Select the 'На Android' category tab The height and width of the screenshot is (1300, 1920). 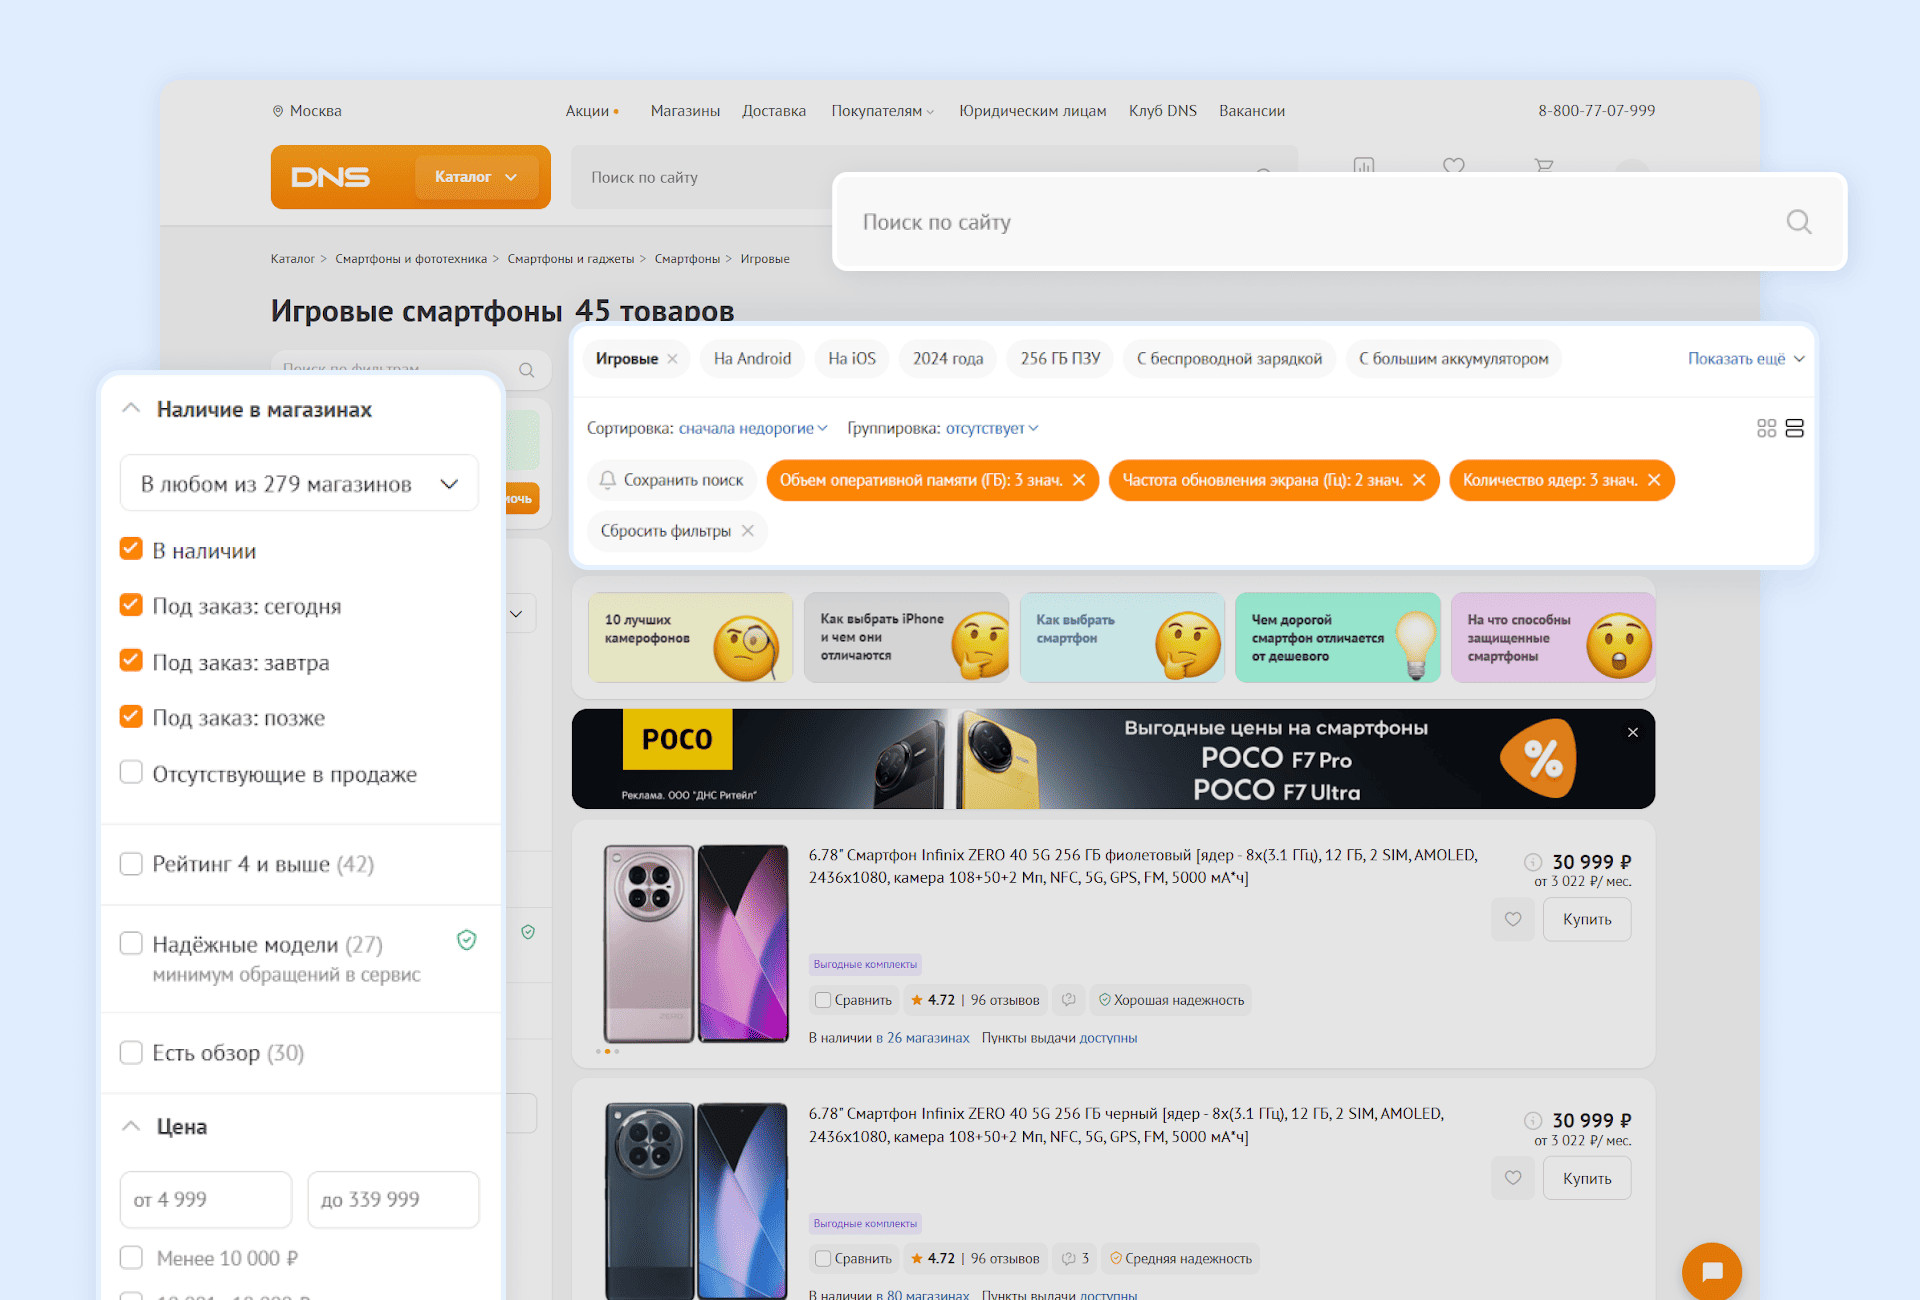752,359
